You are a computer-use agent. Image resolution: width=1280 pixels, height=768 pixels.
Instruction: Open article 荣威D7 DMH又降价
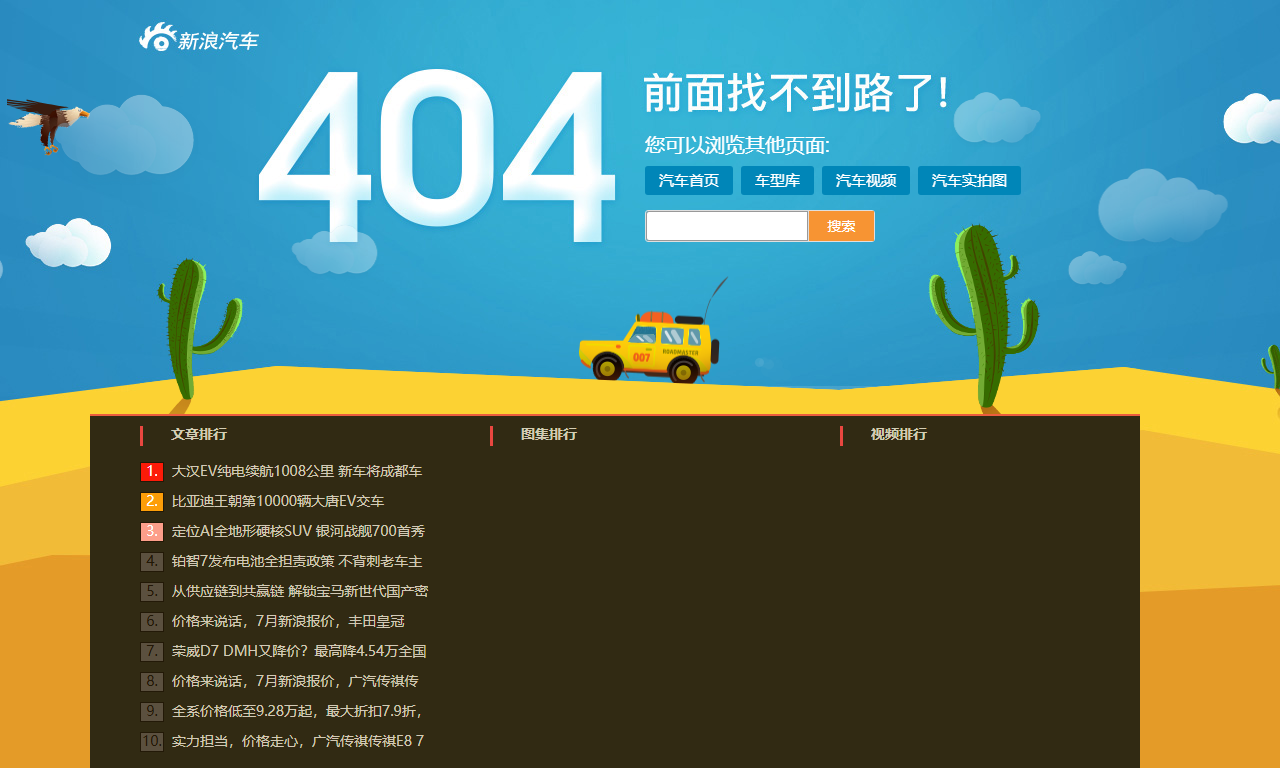[299, 651]
